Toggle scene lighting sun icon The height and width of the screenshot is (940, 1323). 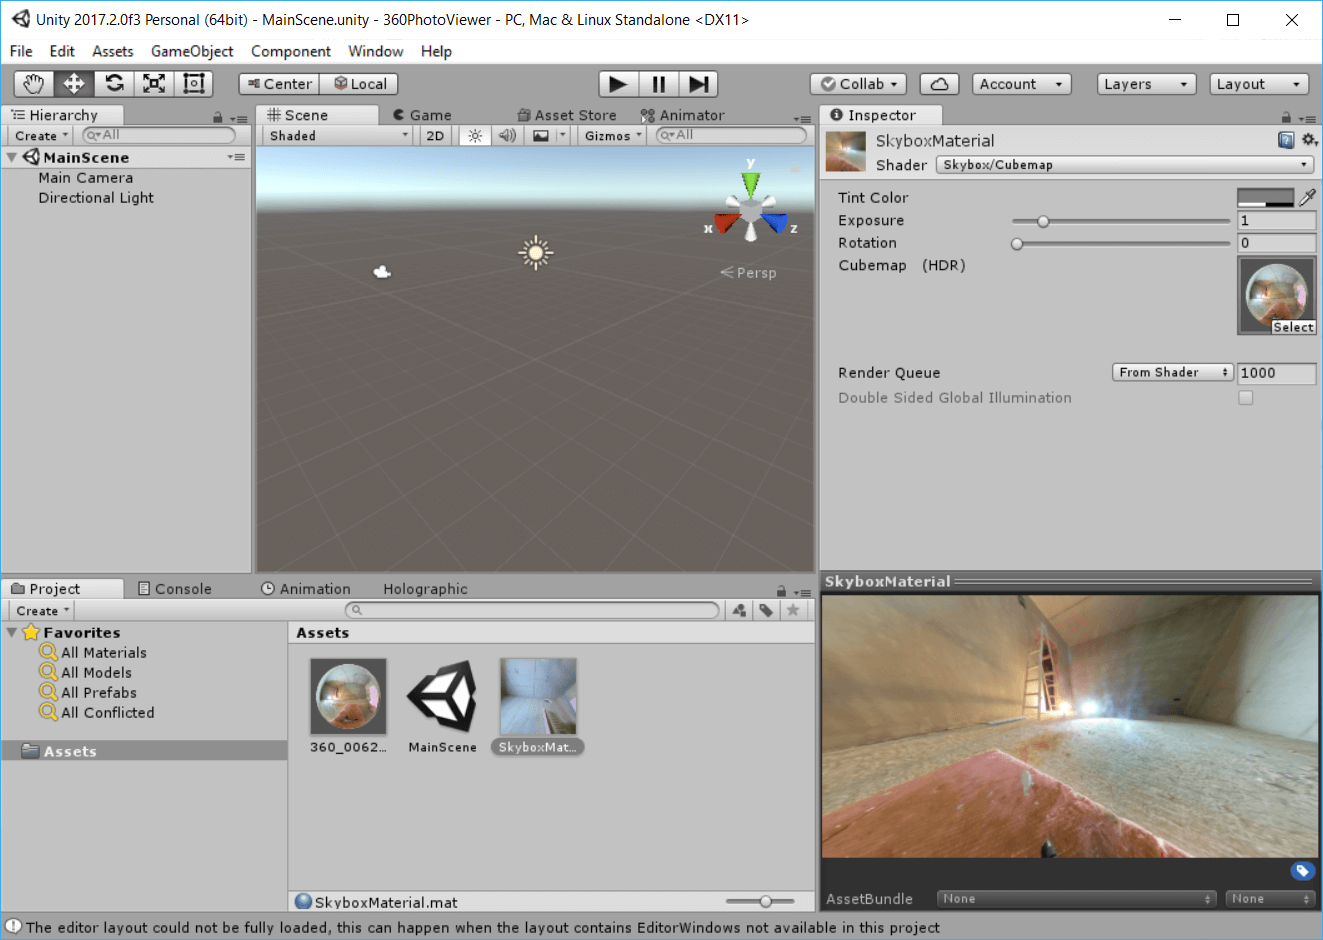pos(475,136)
